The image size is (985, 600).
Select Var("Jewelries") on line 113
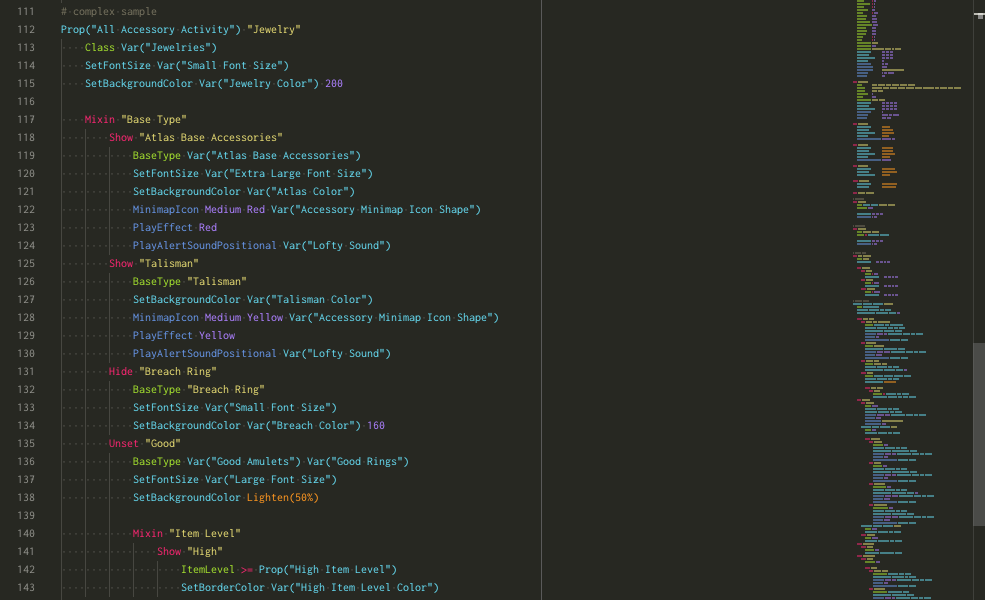169,48
